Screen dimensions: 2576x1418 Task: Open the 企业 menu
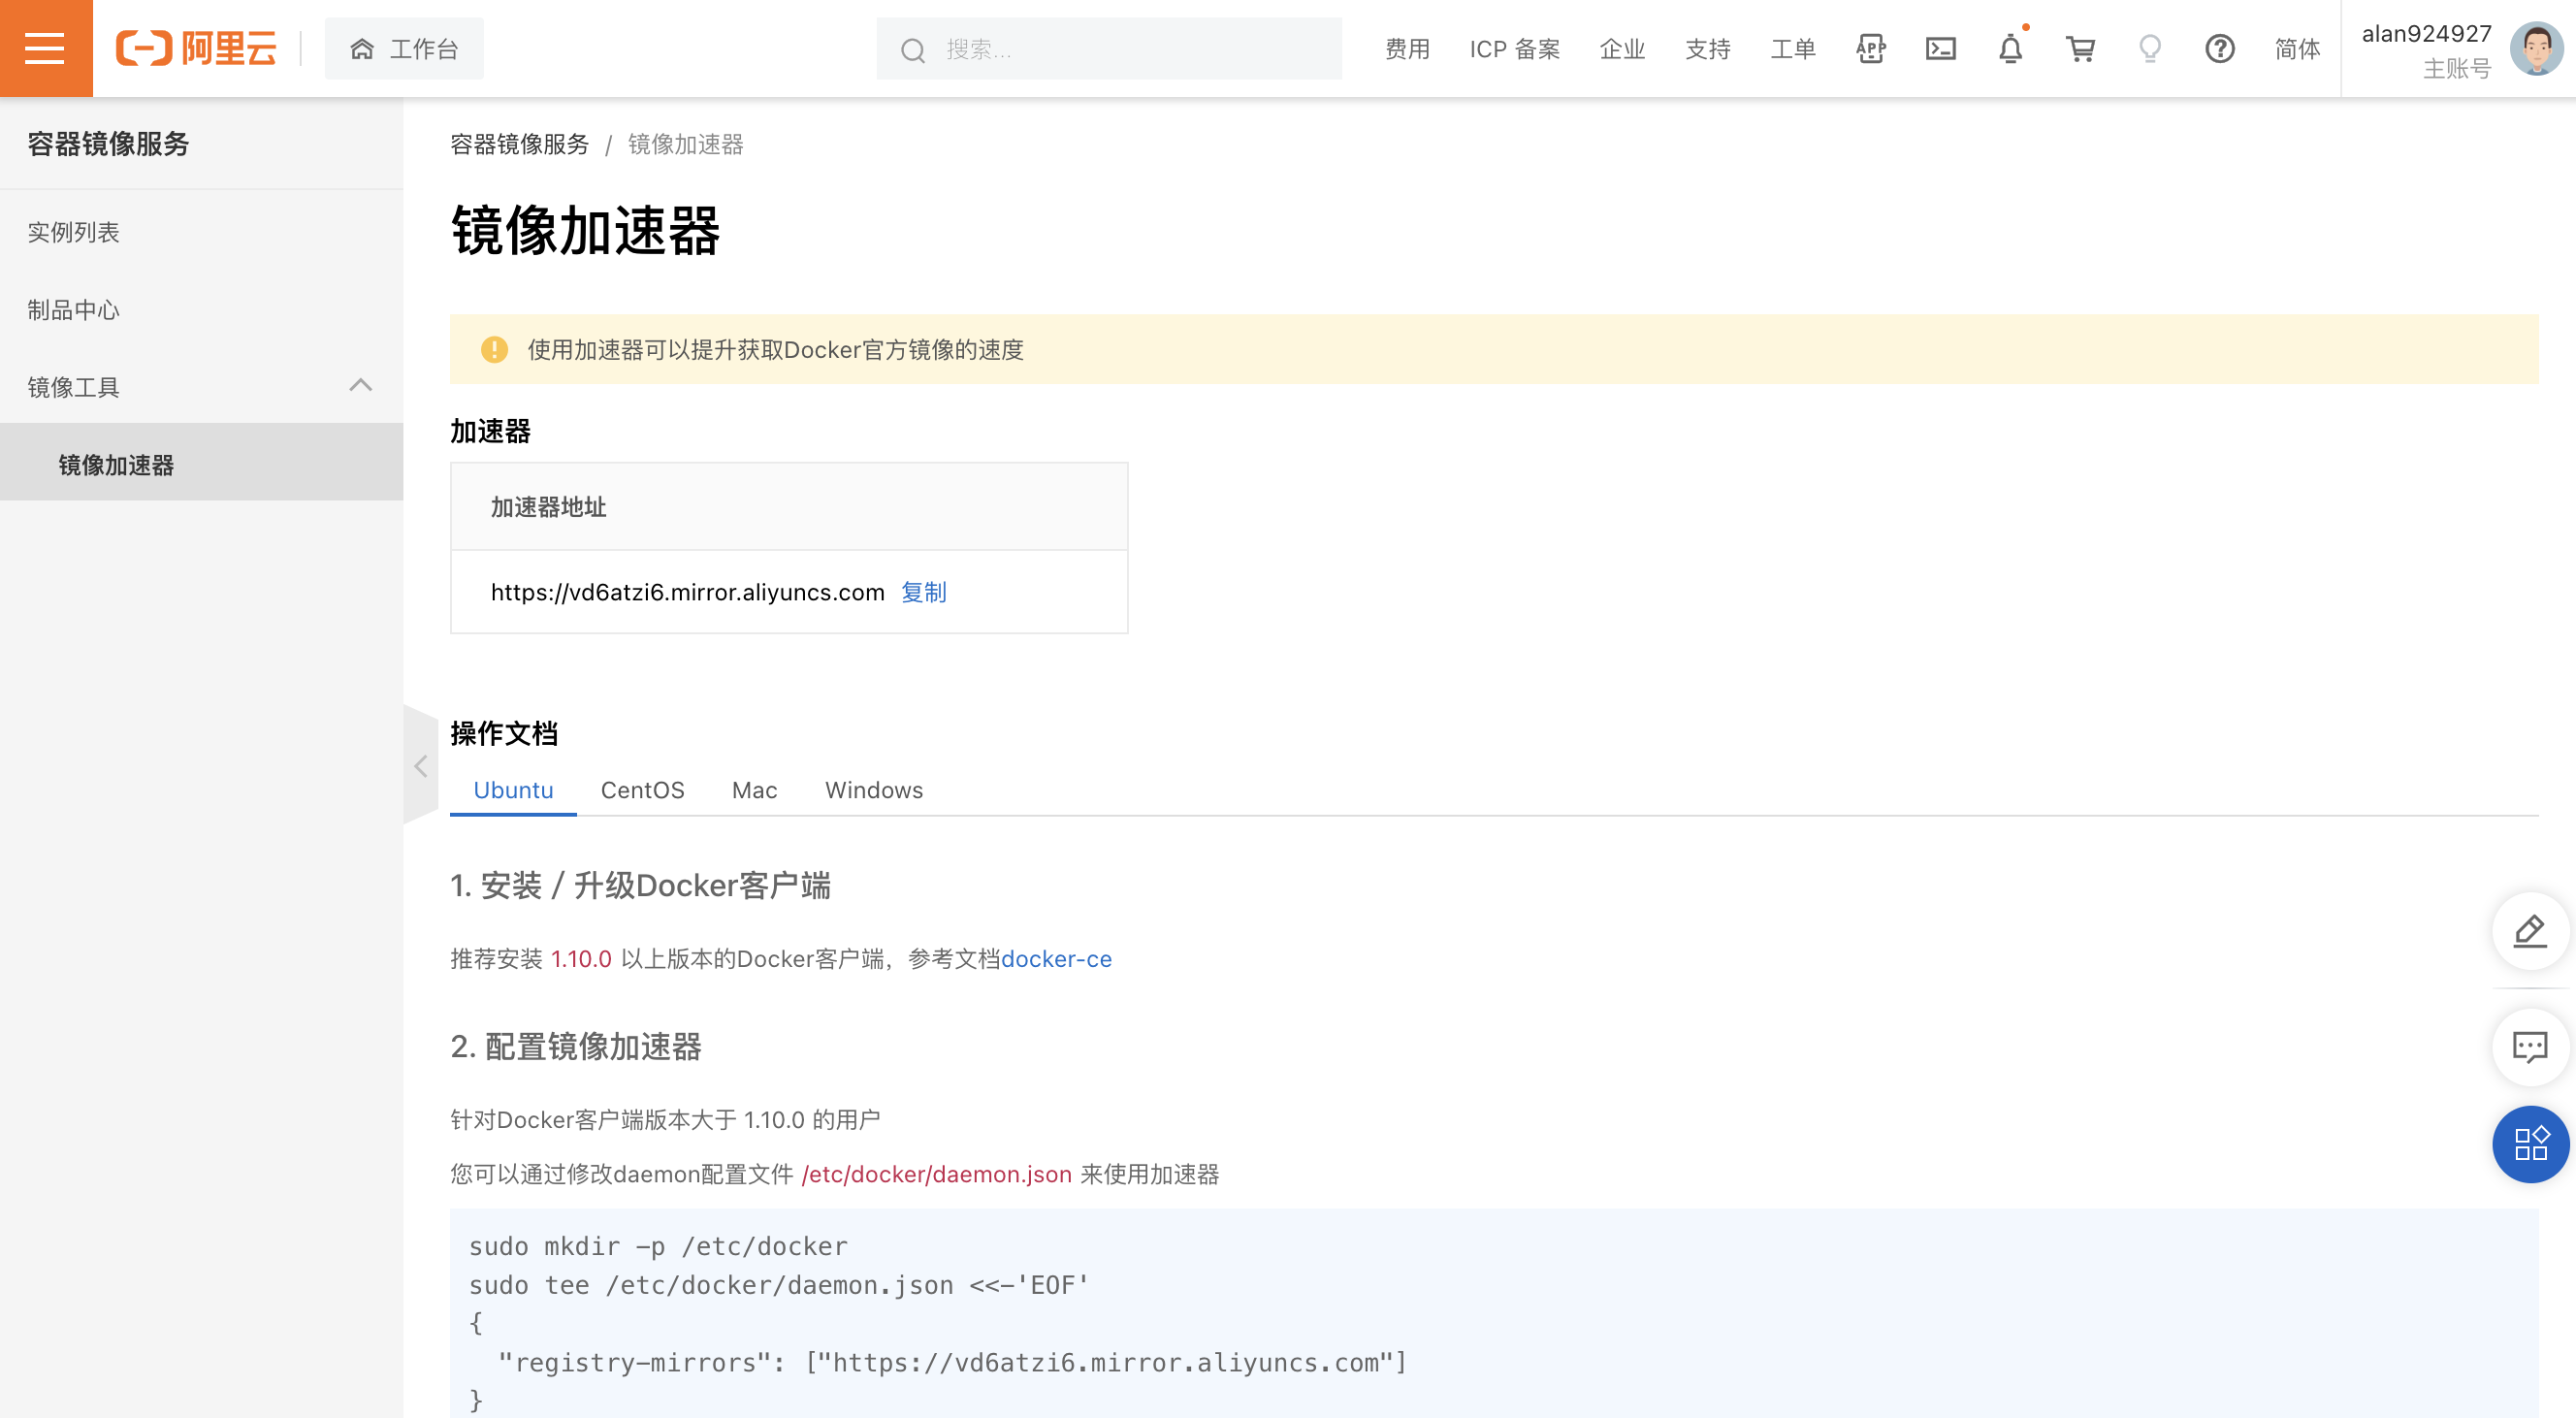tap(1622, 49)
